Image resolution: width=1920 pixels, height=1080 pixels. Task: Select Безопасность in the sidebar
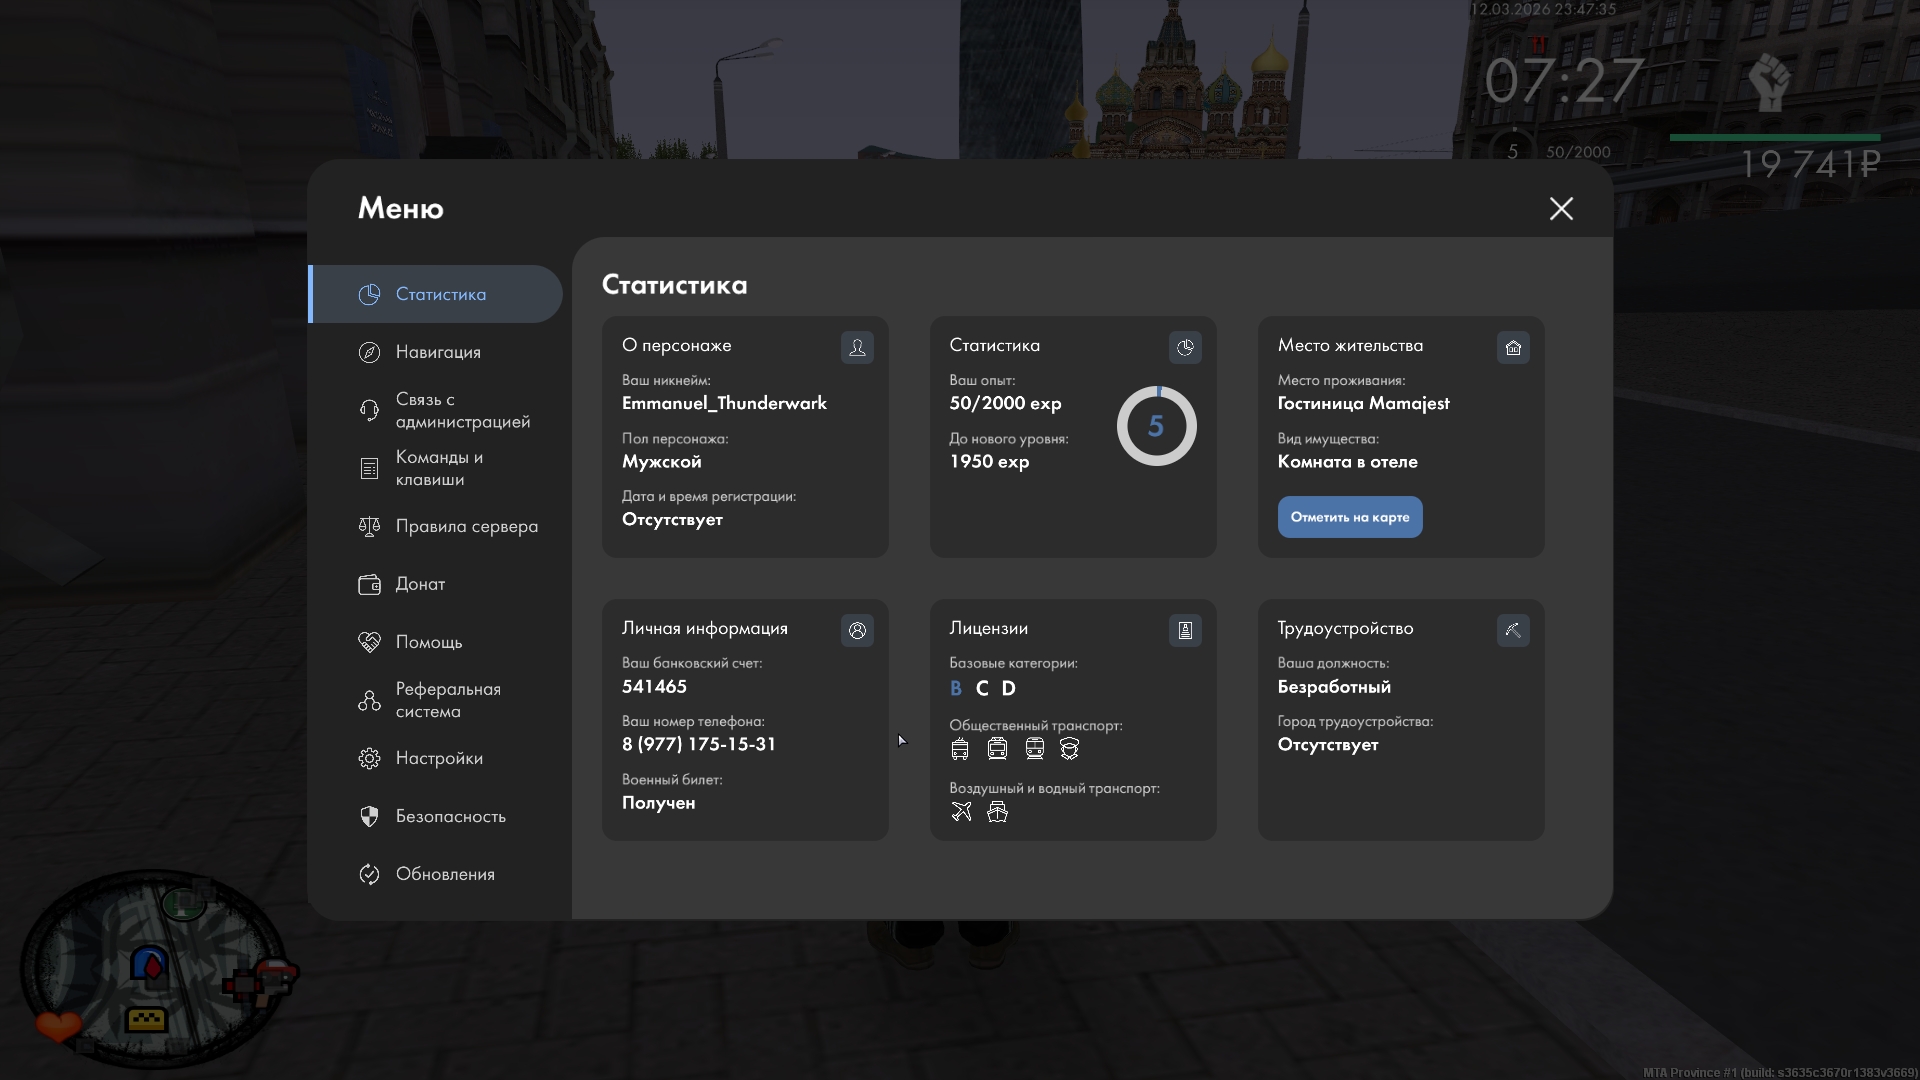[x=449, y=816]
